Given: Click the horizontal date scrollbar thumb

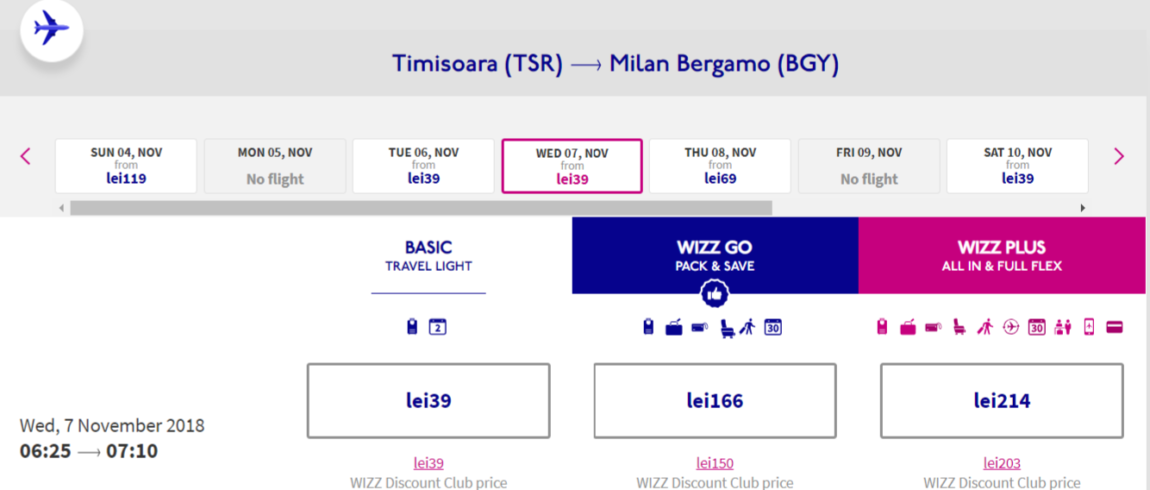Looking at the screenshot, I should (x=420, y=208).
